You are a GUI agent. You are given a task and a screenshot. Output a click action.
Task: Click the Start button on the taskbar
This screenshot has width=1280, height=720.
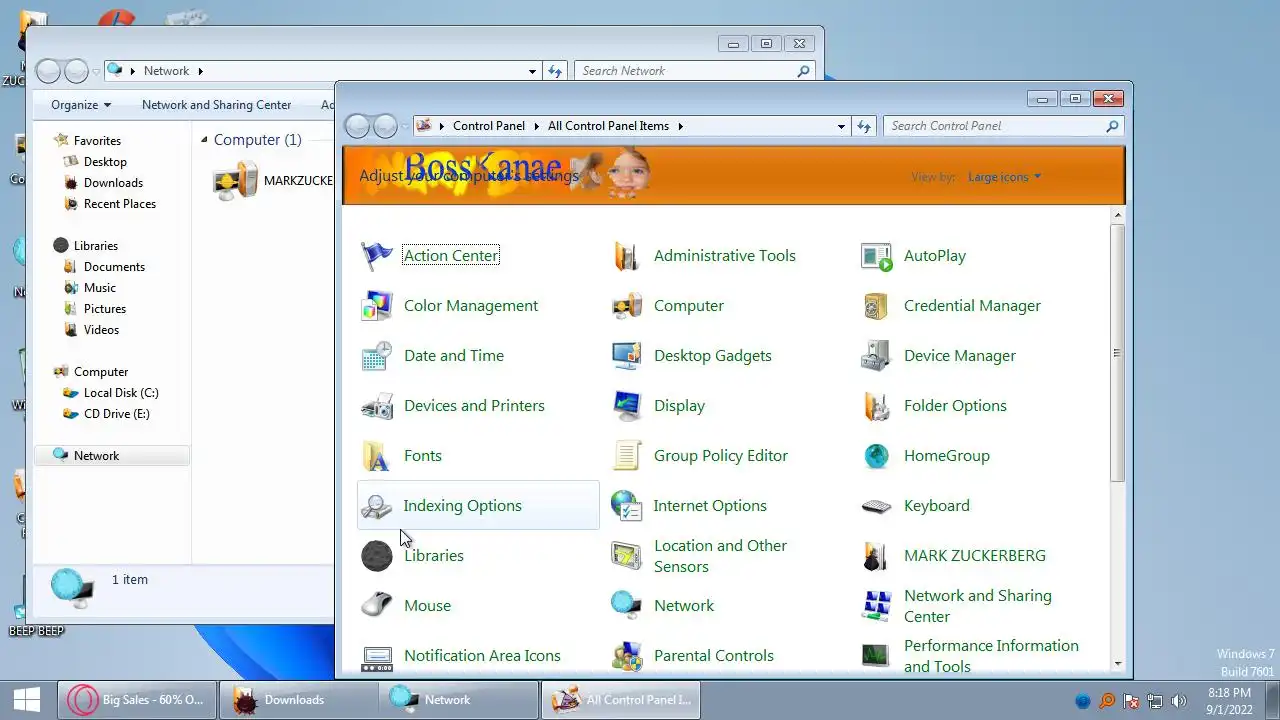(x=27, y=700)
